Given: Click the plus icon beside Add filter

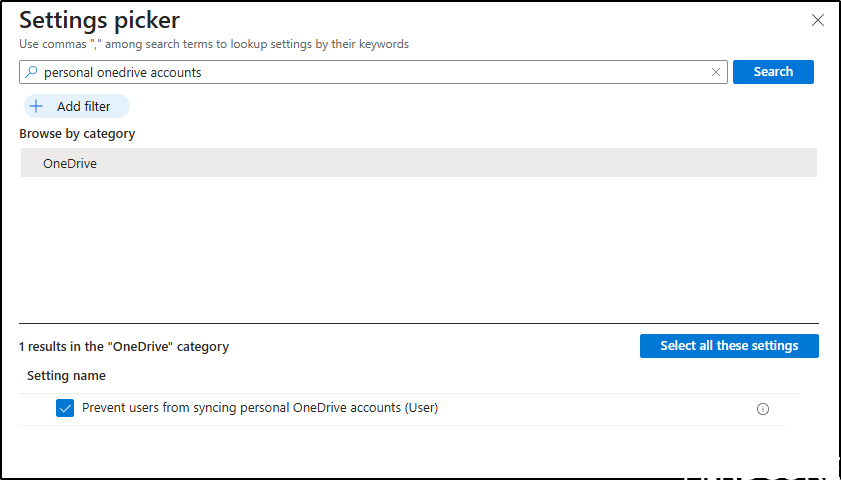Looking at the screenshot, I should point(37,107).
